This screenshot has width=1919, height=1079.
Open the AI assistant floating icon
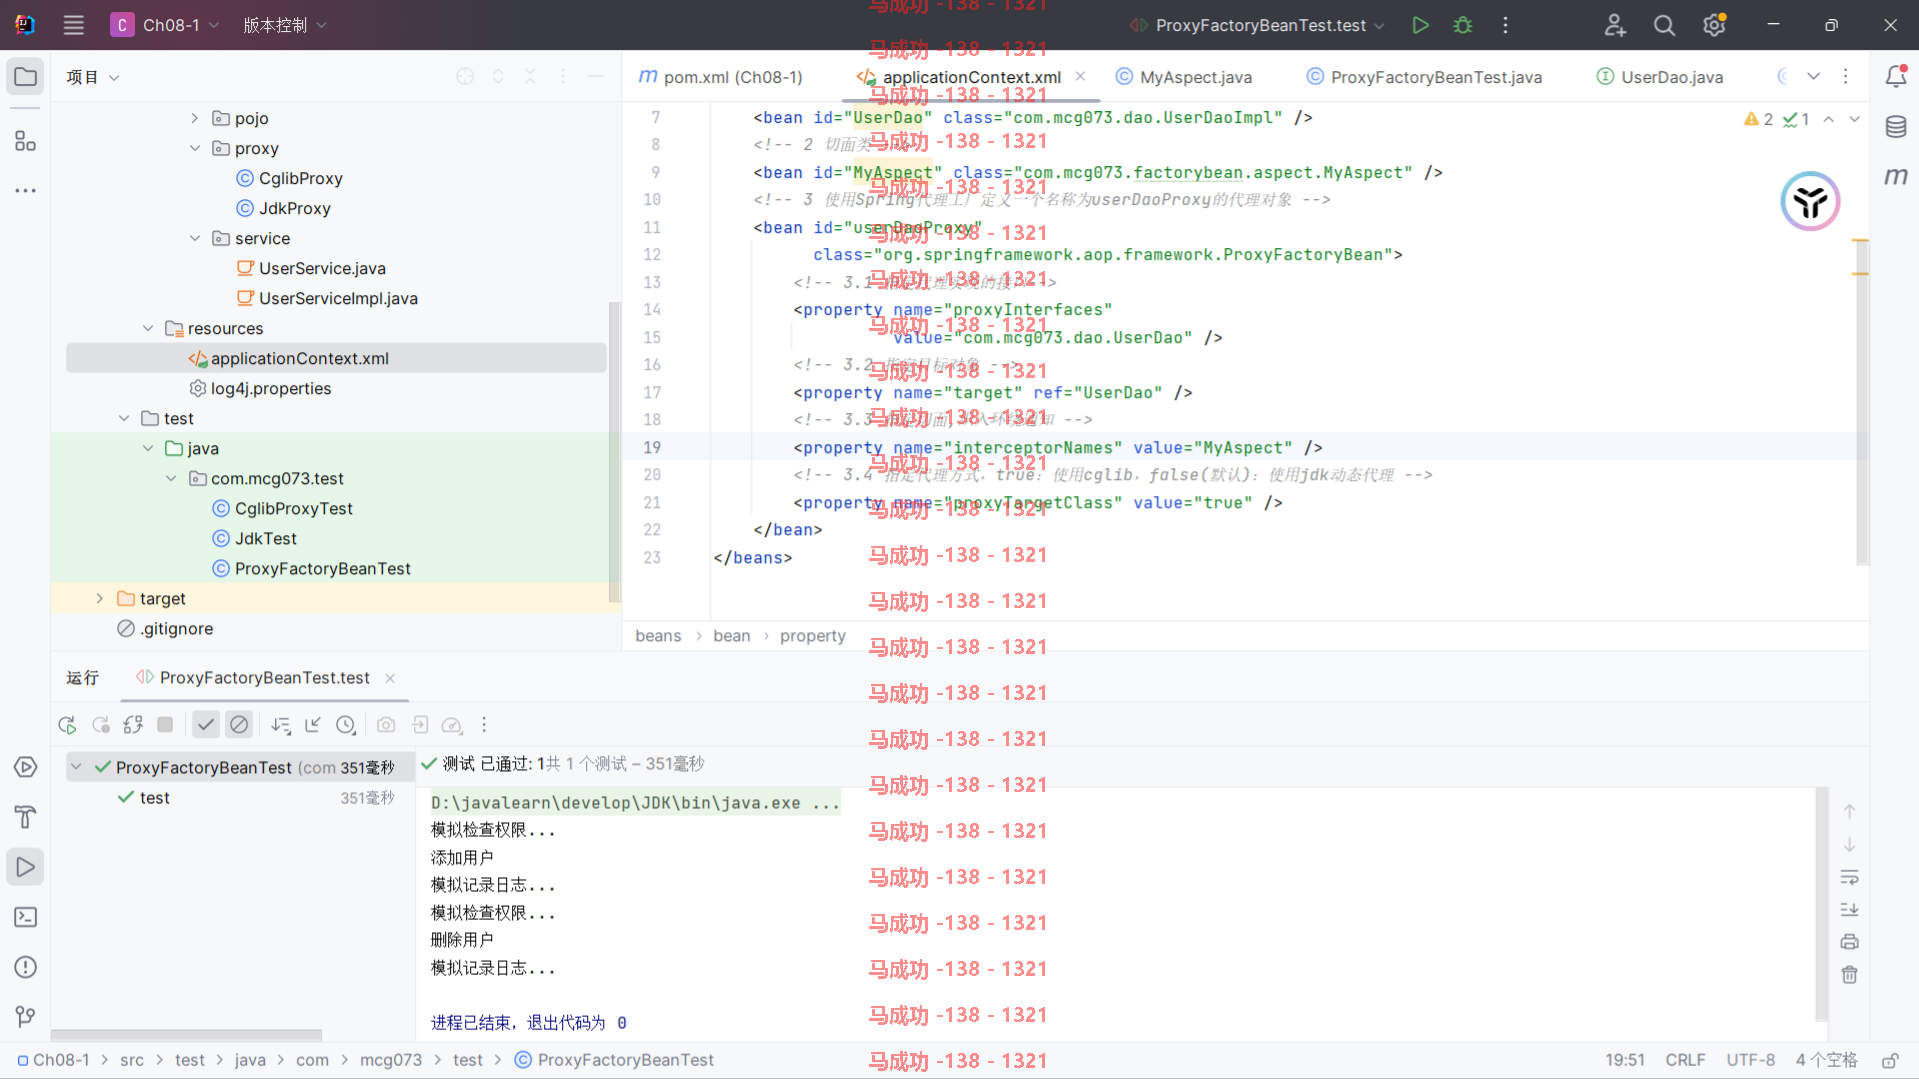pyautogui.click(x=1809, y=201)
